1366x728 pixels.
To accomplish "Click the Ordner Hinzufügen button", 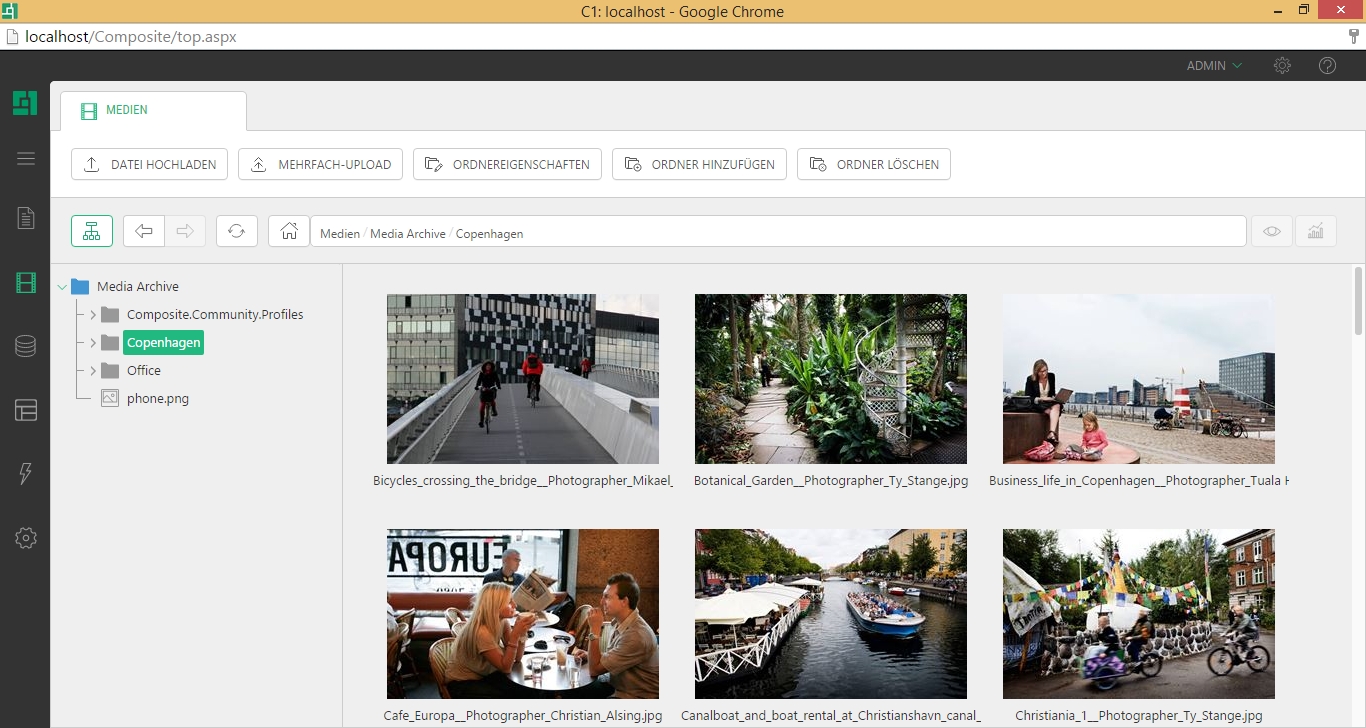I will tap(700, 165).
